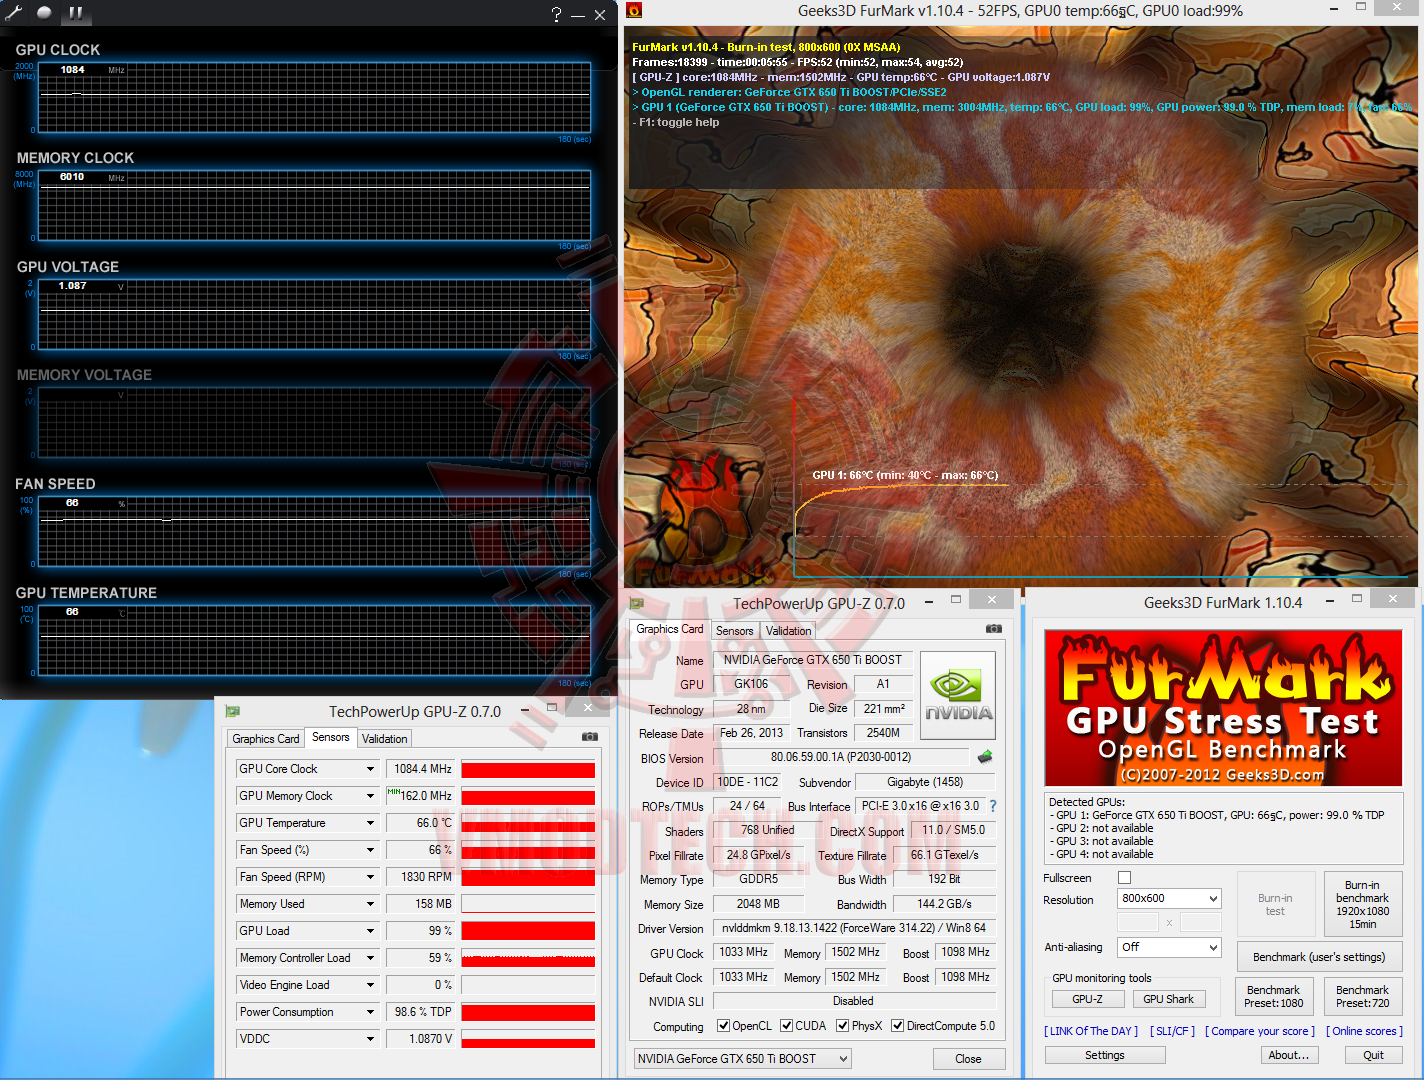
Task: Run Benchmark Preset:720
Action: click(x=1362, y=996)
